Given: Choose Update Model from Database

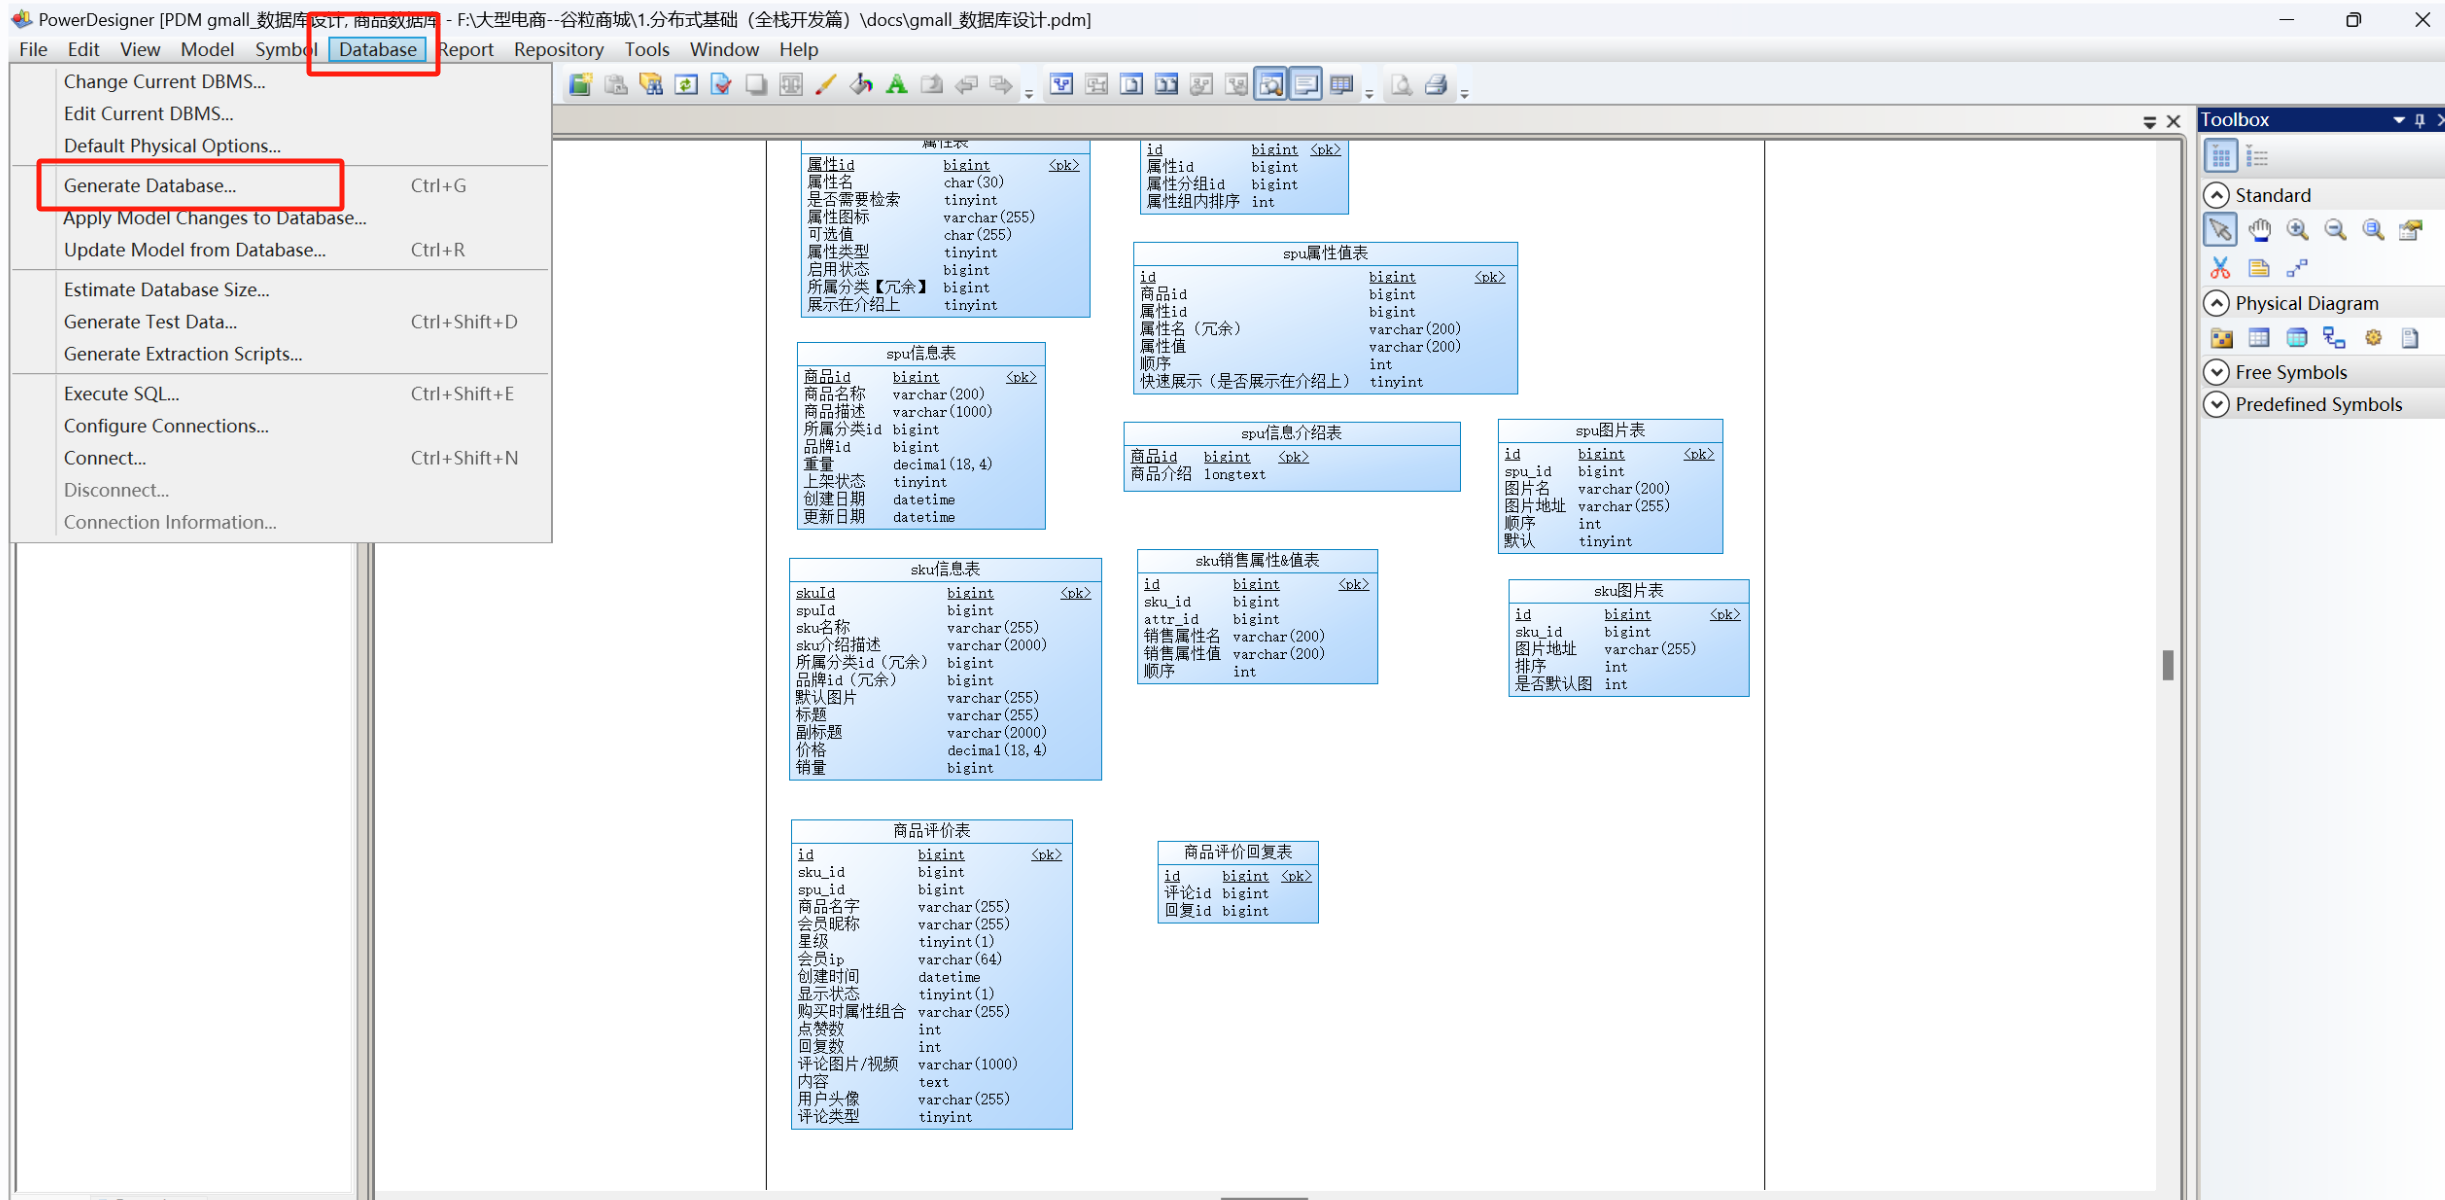Looking at the screenshot, I should [x=281, y=250].
